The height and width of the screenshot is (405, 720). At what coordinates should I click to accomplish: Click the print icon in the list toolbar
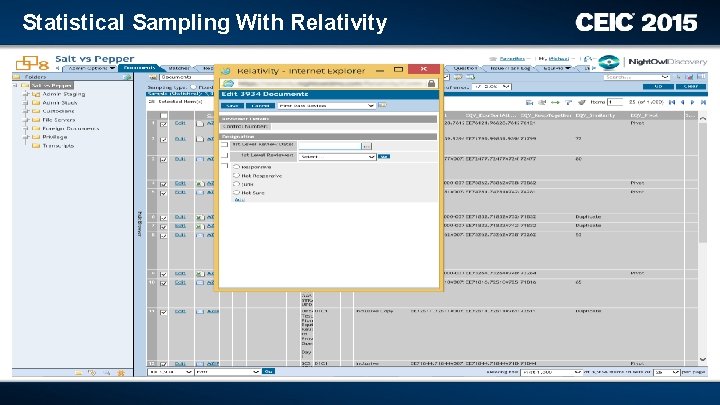click(x=542, y=102)
